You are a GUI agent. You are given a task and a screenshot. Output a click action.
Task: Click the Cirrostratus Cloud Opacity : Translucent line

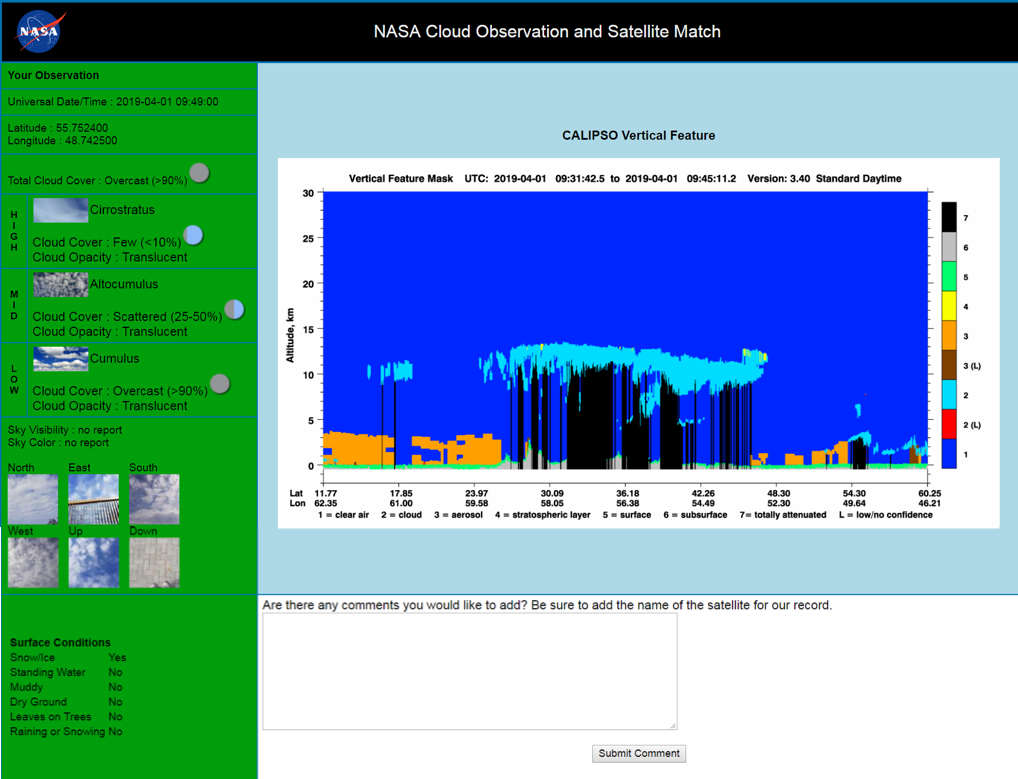[110, 257]
